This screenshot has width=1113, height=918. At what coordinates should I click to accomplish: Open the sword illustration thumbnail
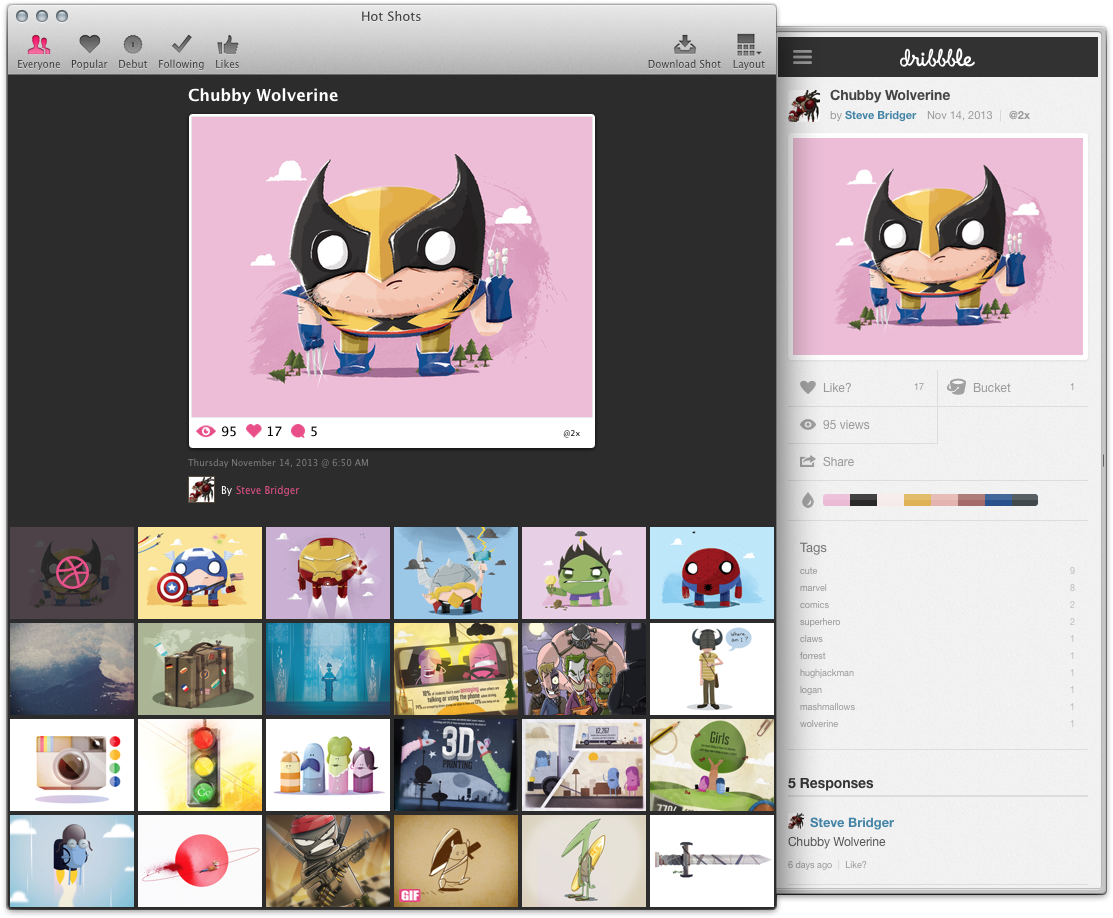[x=712, y=860]
